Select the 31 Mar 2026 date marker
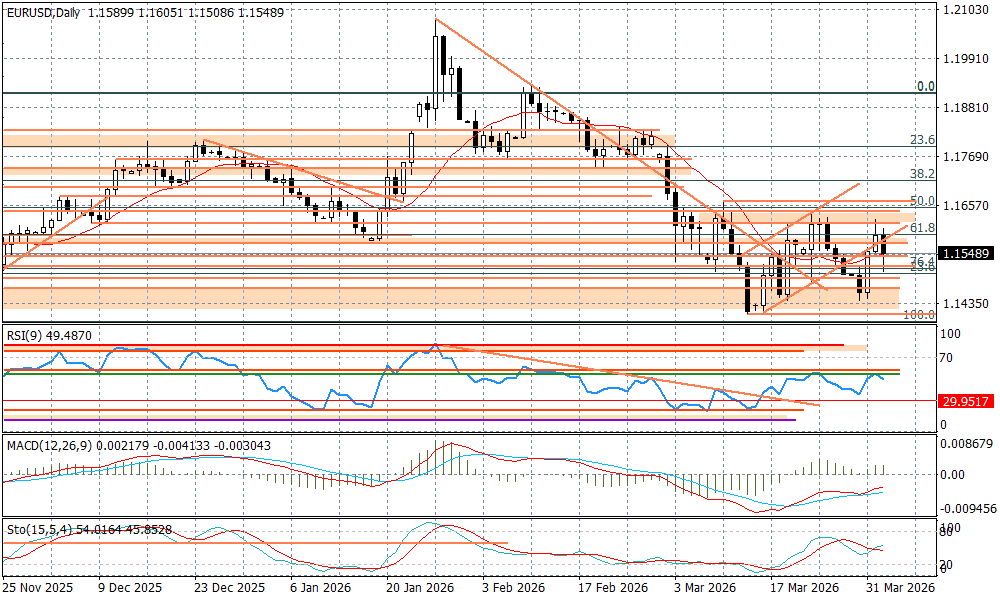The width and height of the screenshot is (1000, 600). pos(900,588)
